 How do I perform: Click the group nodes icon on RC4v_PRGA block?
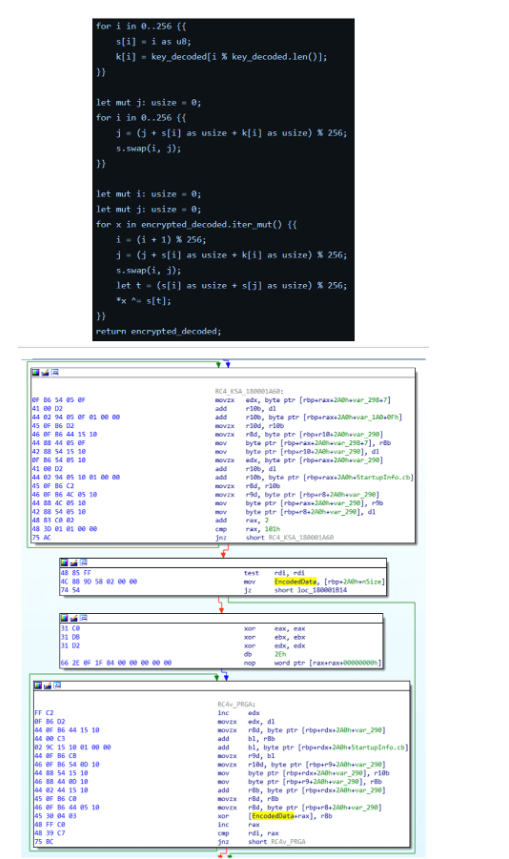point(57,685)
